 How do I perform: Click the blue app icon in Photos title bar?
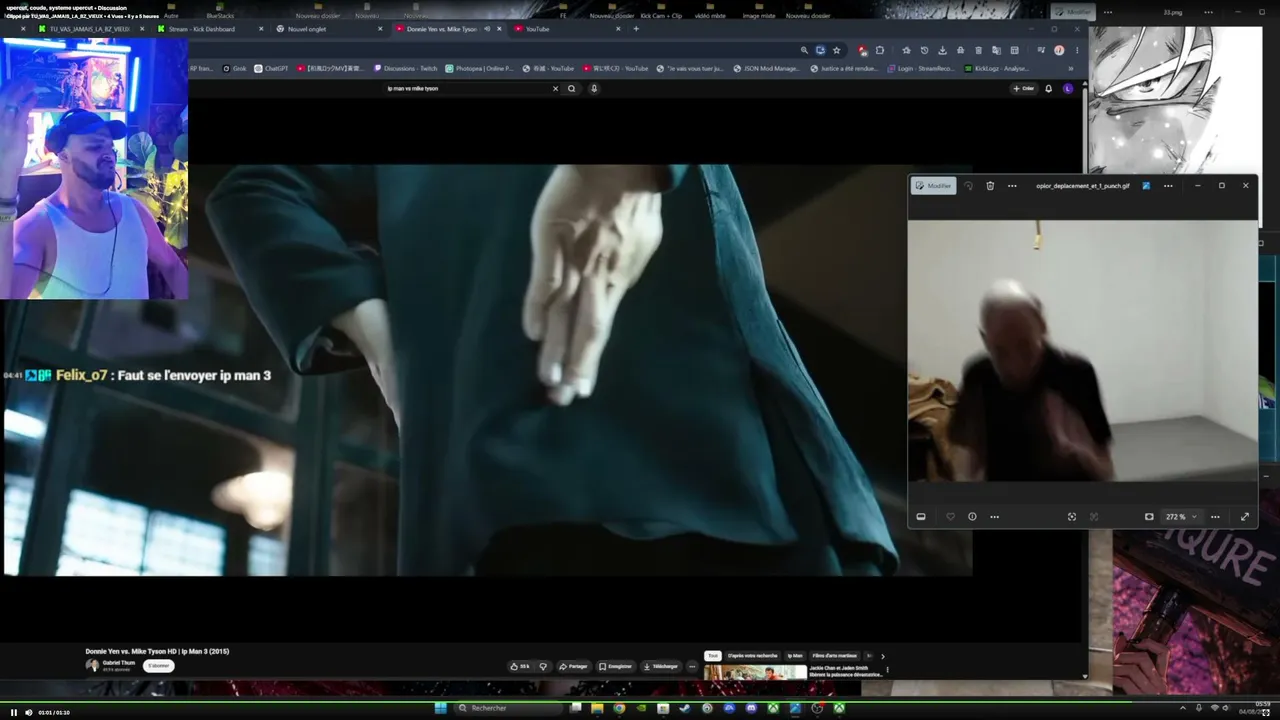(1146, 185)
